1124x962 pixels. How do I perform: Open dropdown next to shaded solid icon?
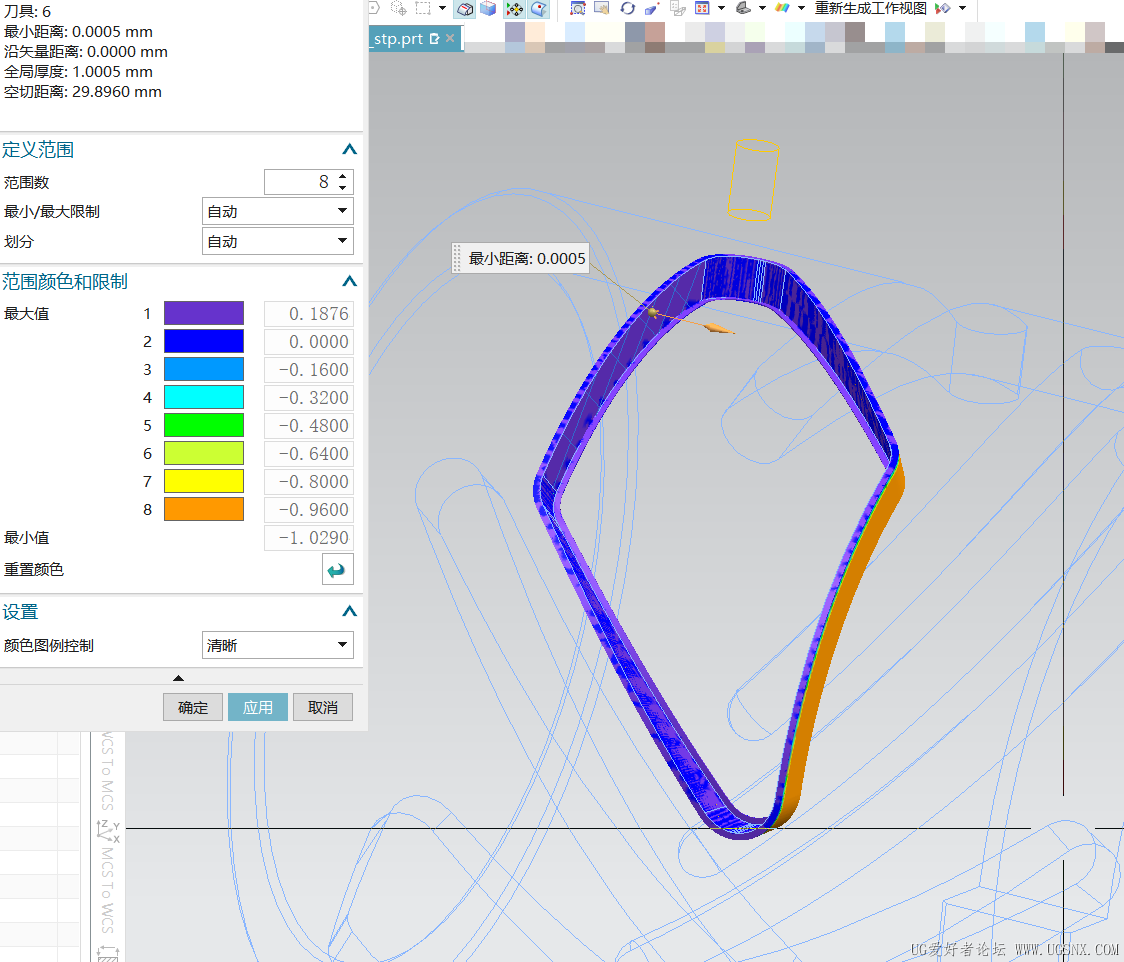coord(762,9)
